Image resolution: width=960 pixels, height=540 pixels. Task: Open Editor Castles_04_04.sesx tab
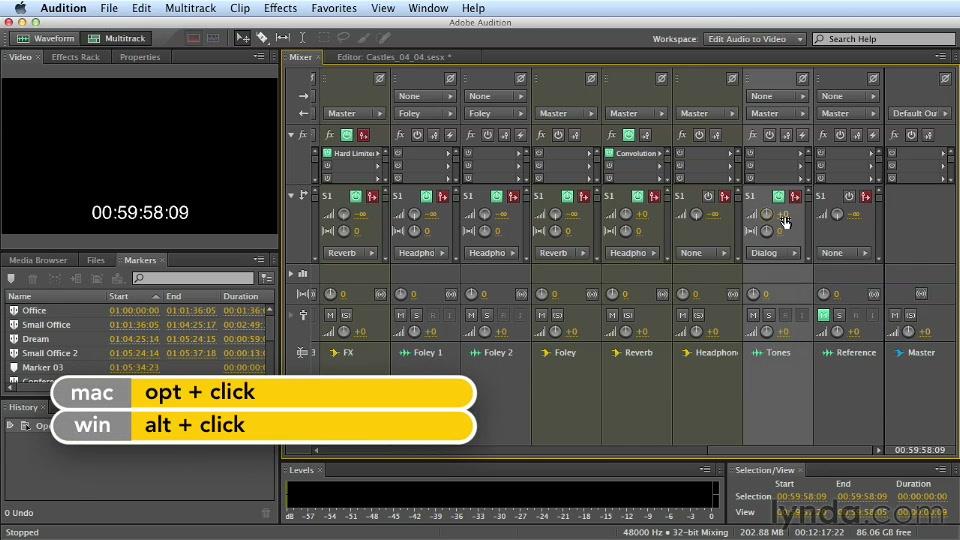(x=394, y=57)
